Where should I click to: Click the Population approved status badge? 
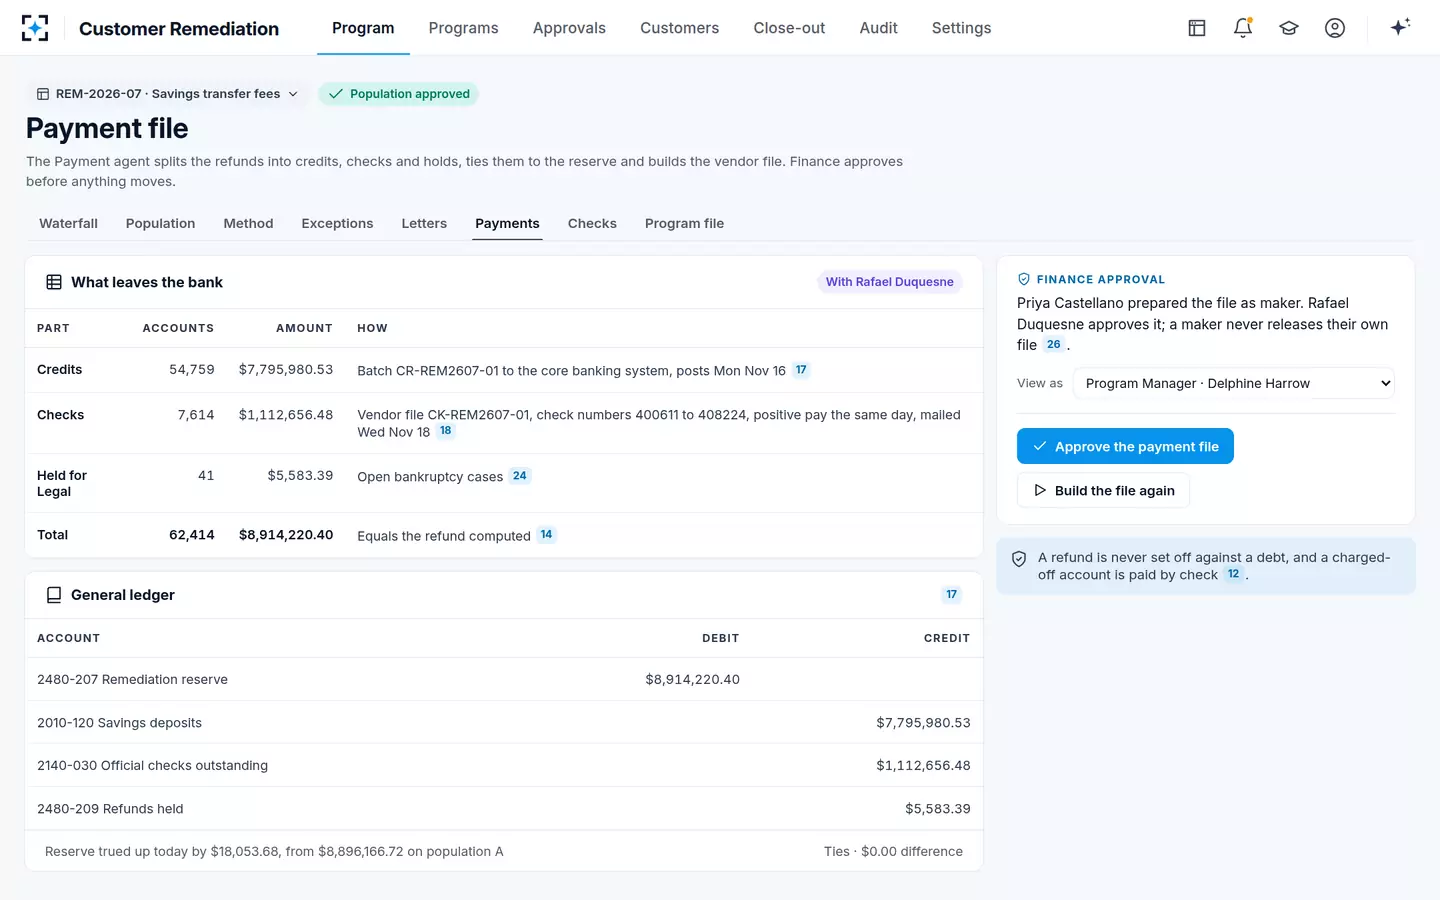coord(399,94)
